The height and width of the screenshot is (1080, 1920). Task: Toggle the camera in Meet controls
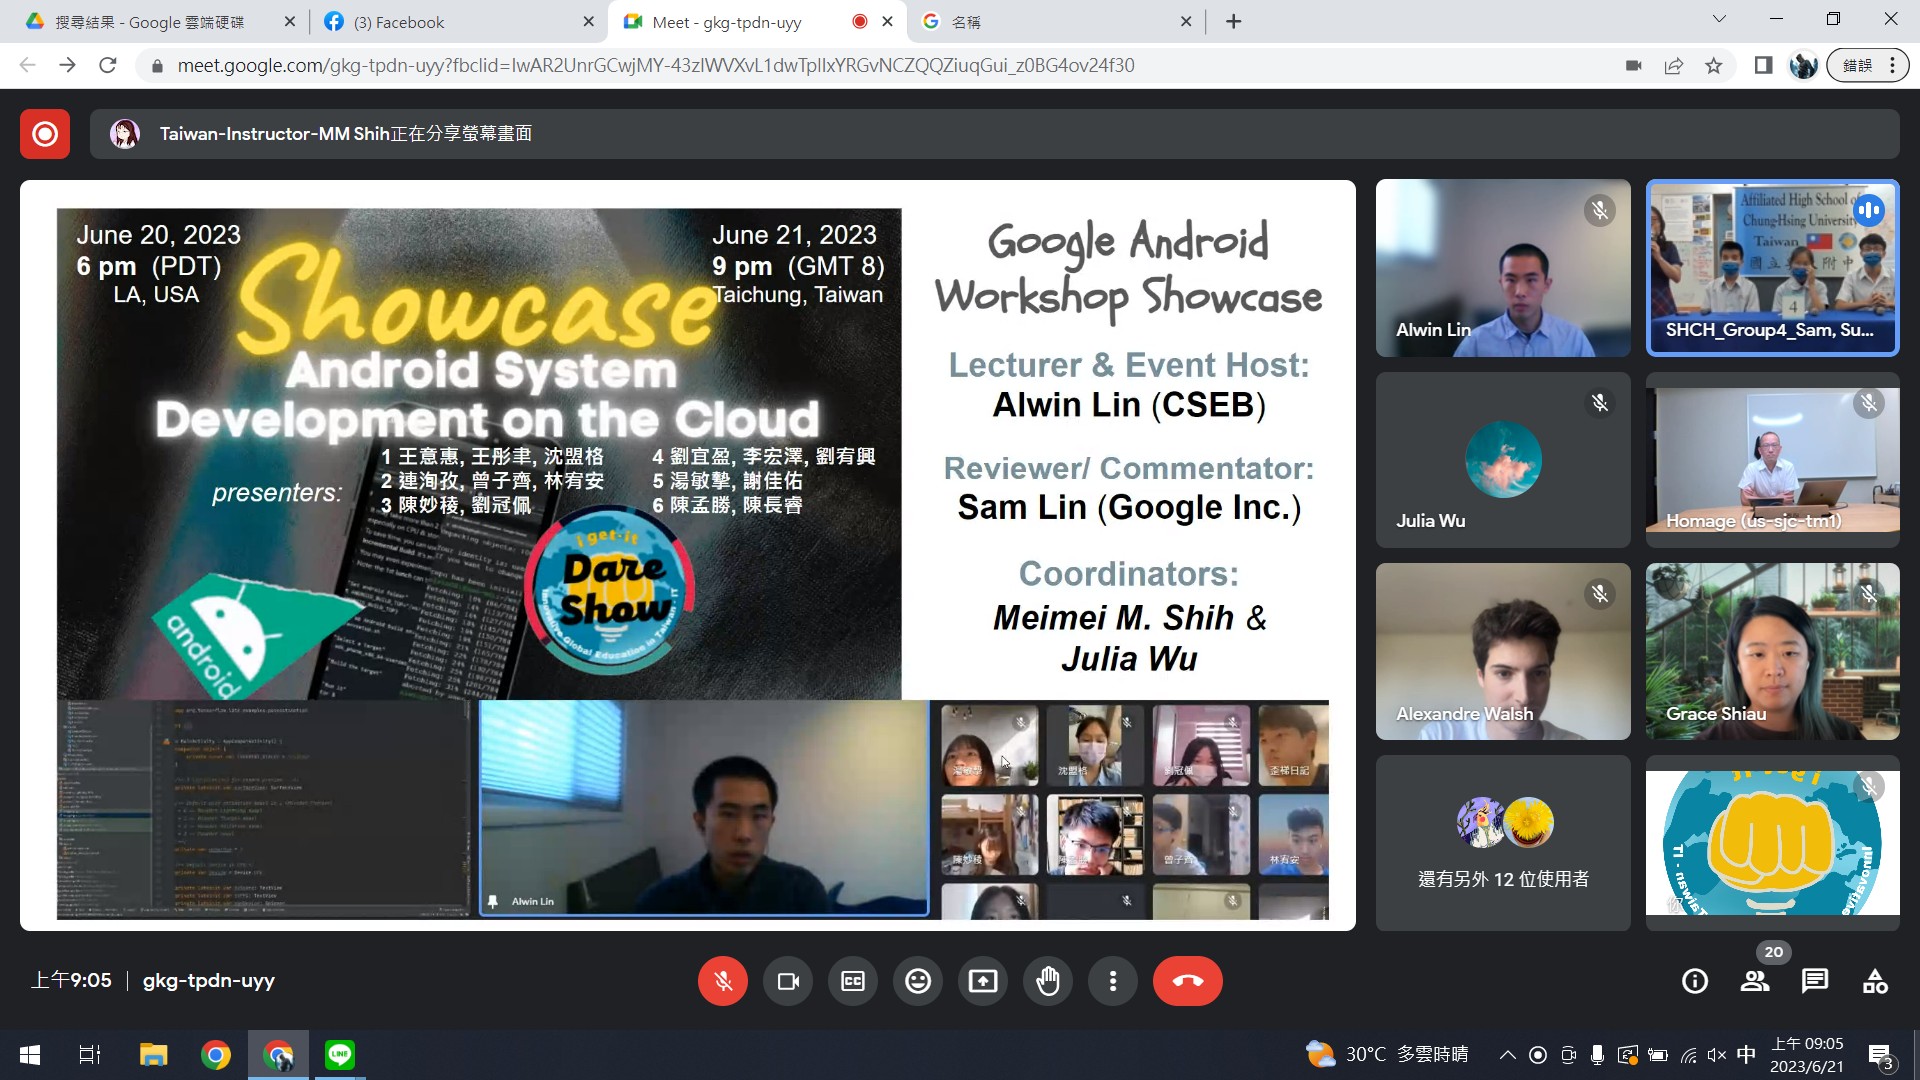tap(788, 981)
